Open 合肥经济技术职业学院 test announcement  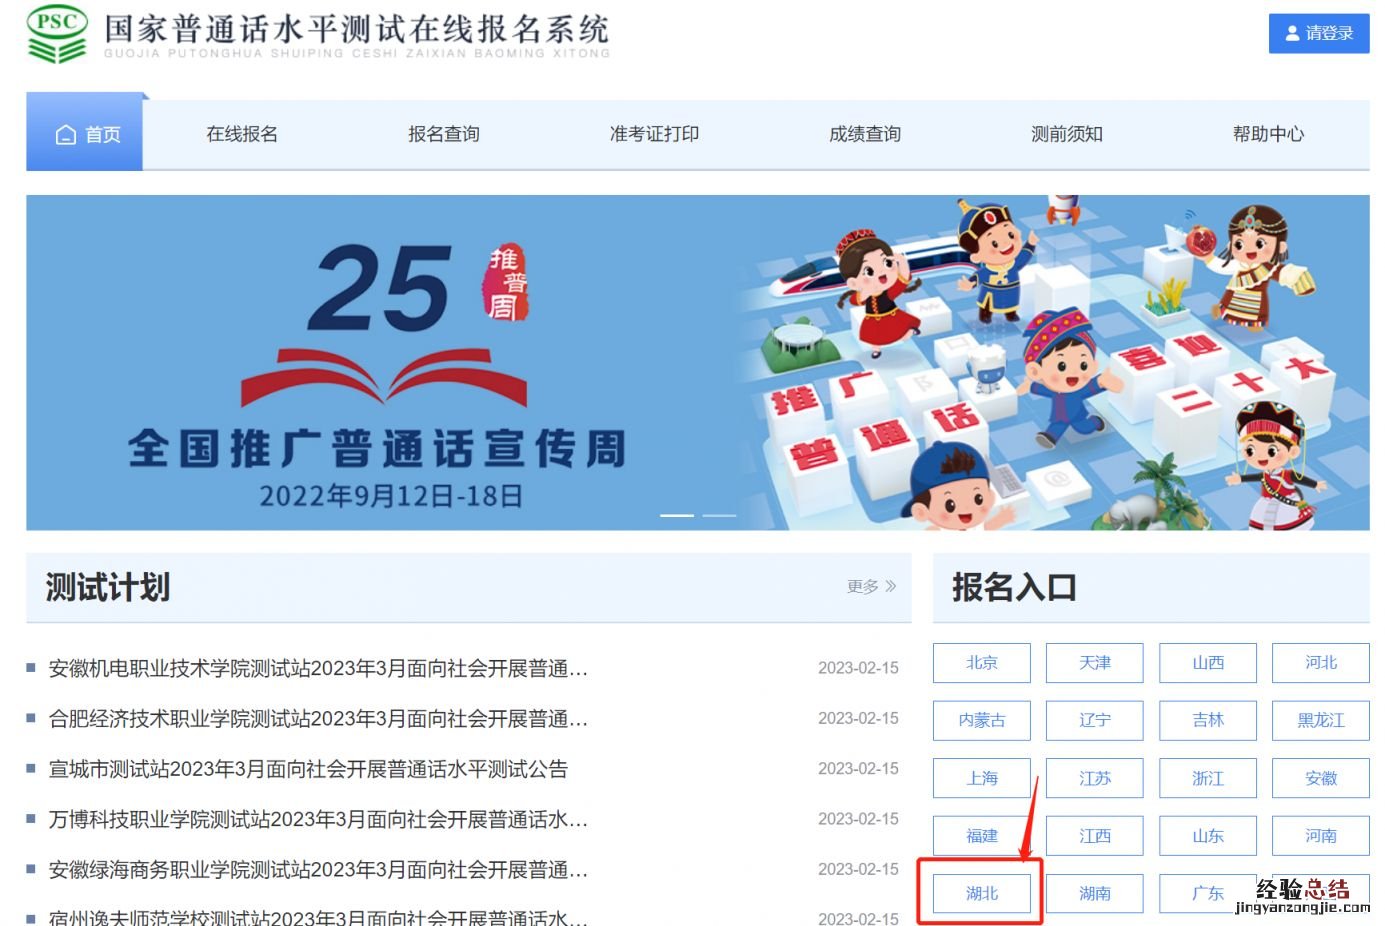pyautogui.click(x=318, y=719)
